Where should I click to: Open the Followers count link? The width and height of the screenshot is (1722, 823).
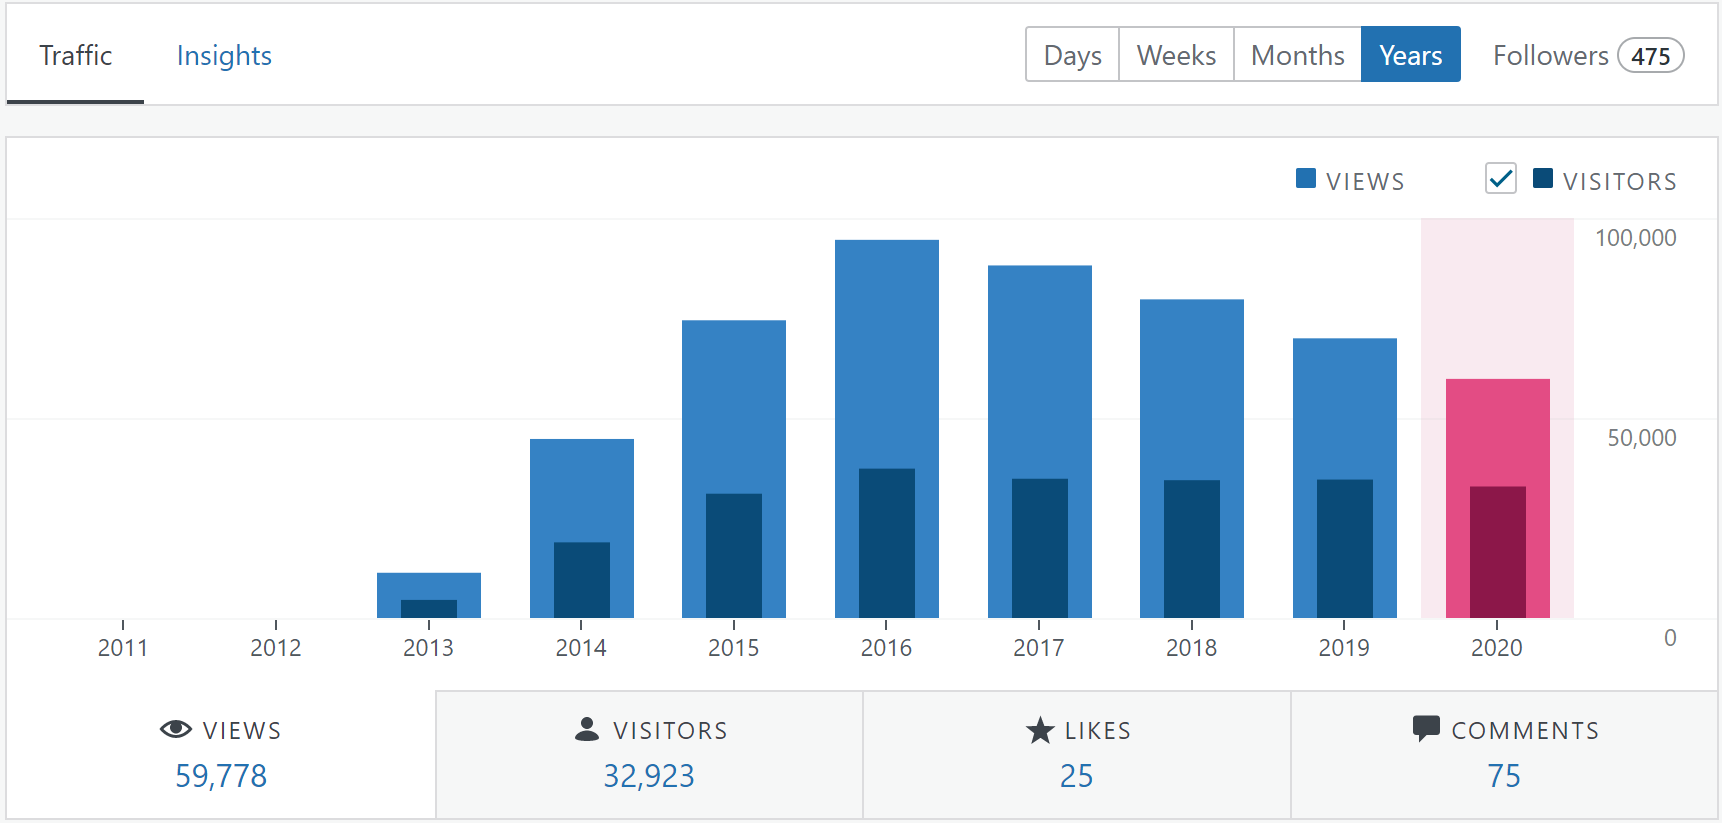tap(1587, 55)
